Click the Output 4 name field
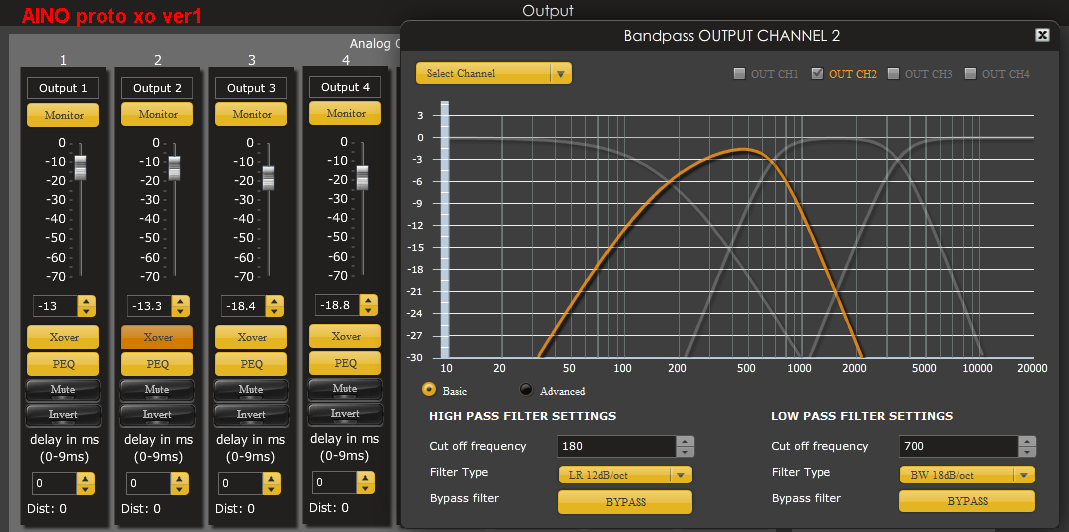 coord(345,87)
